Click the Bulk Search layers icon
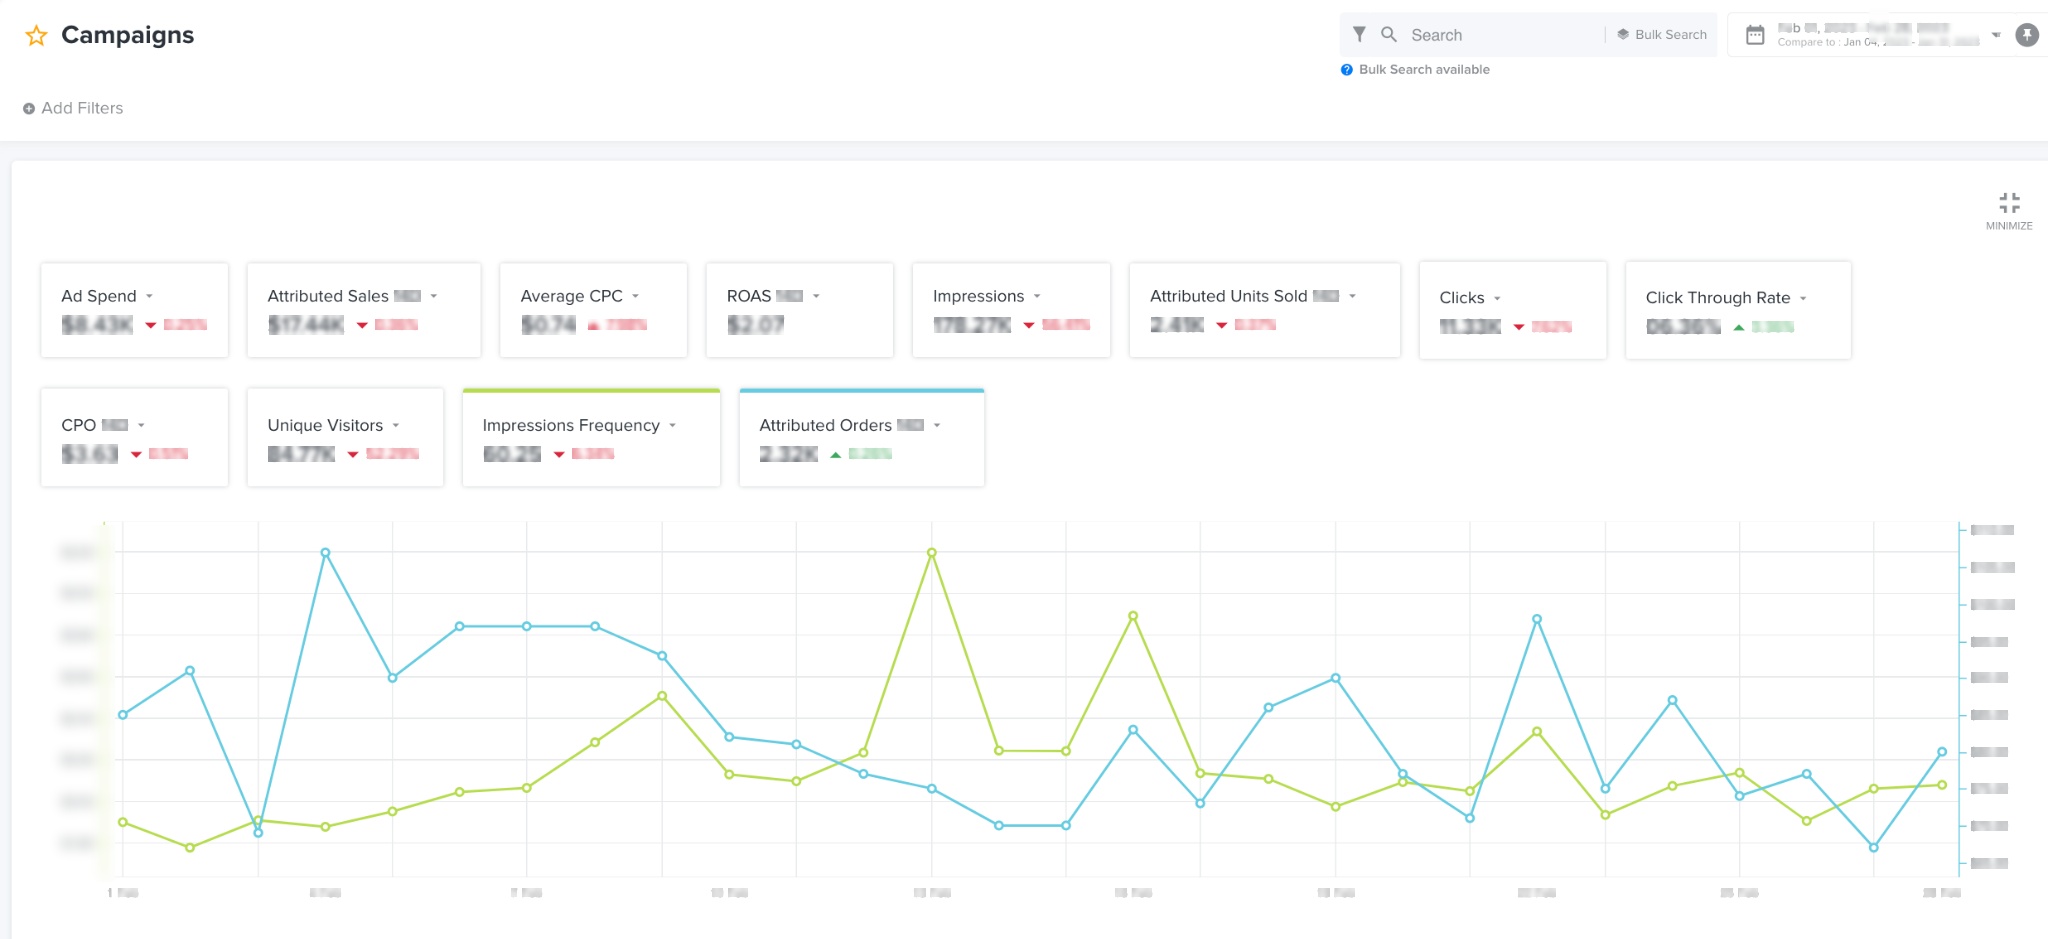This screenshot has width=2048, height=939. [x=1623, y=34]
